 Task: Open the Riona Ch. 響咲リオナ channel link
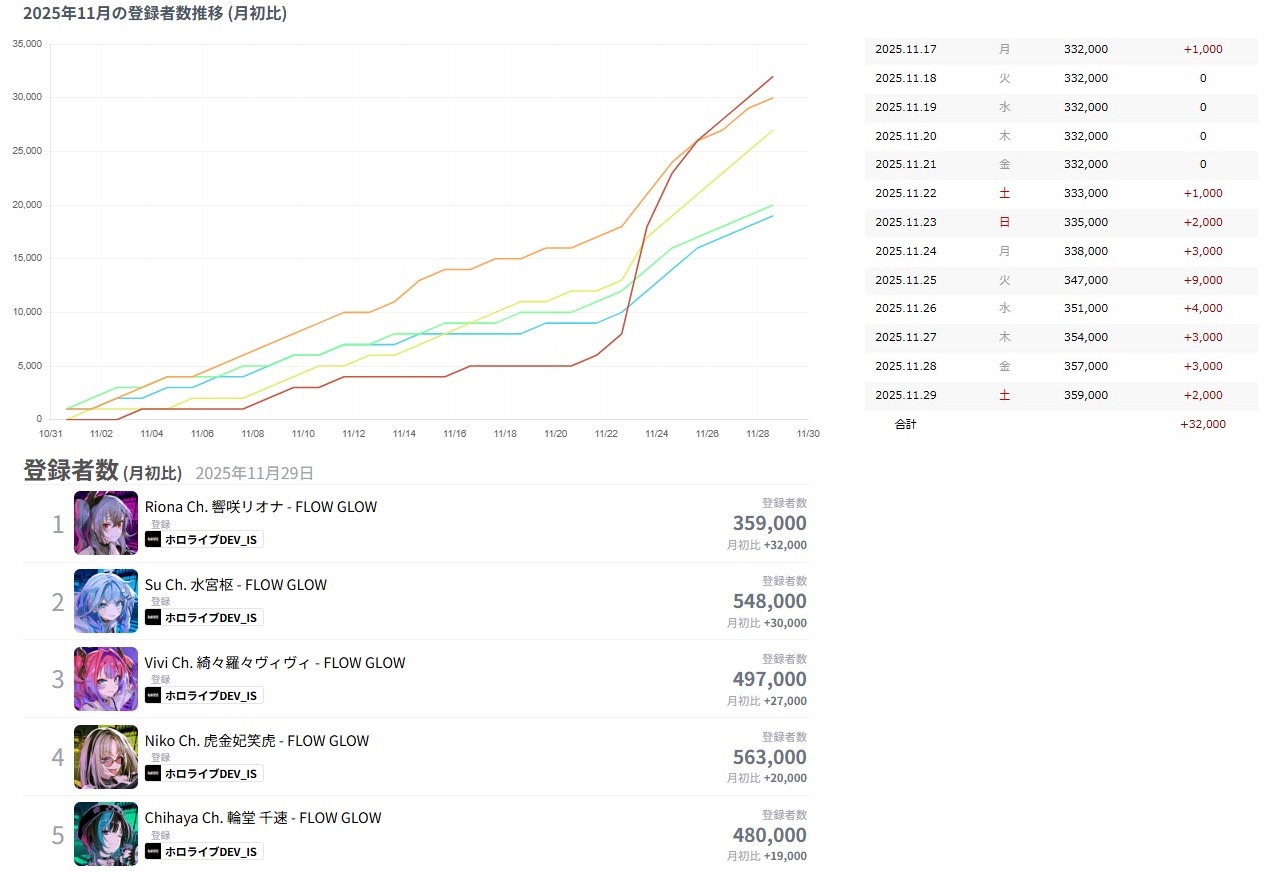click(x=261, y=507)
